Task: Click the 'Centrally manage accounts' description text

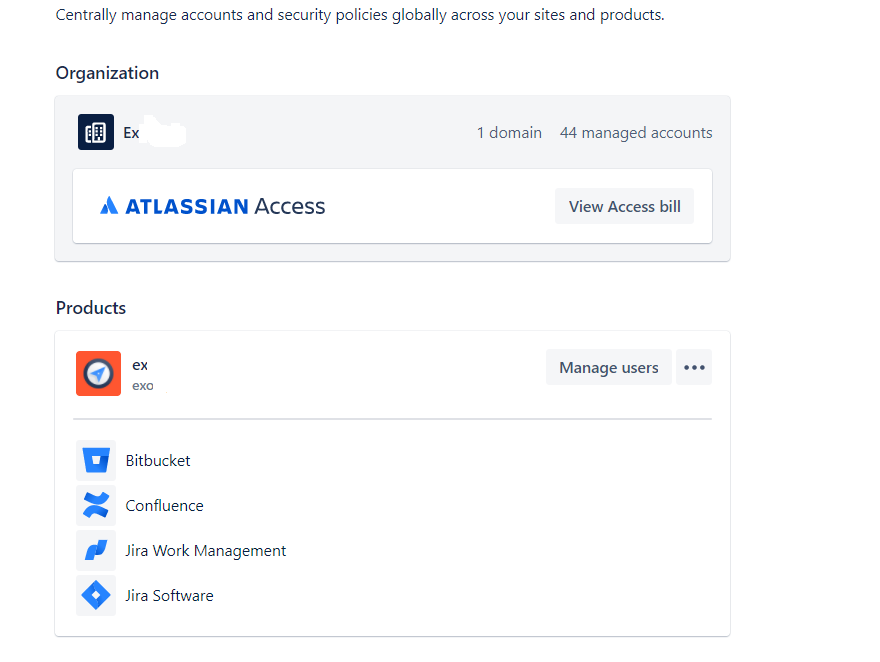Action: (x=360, y=15)
